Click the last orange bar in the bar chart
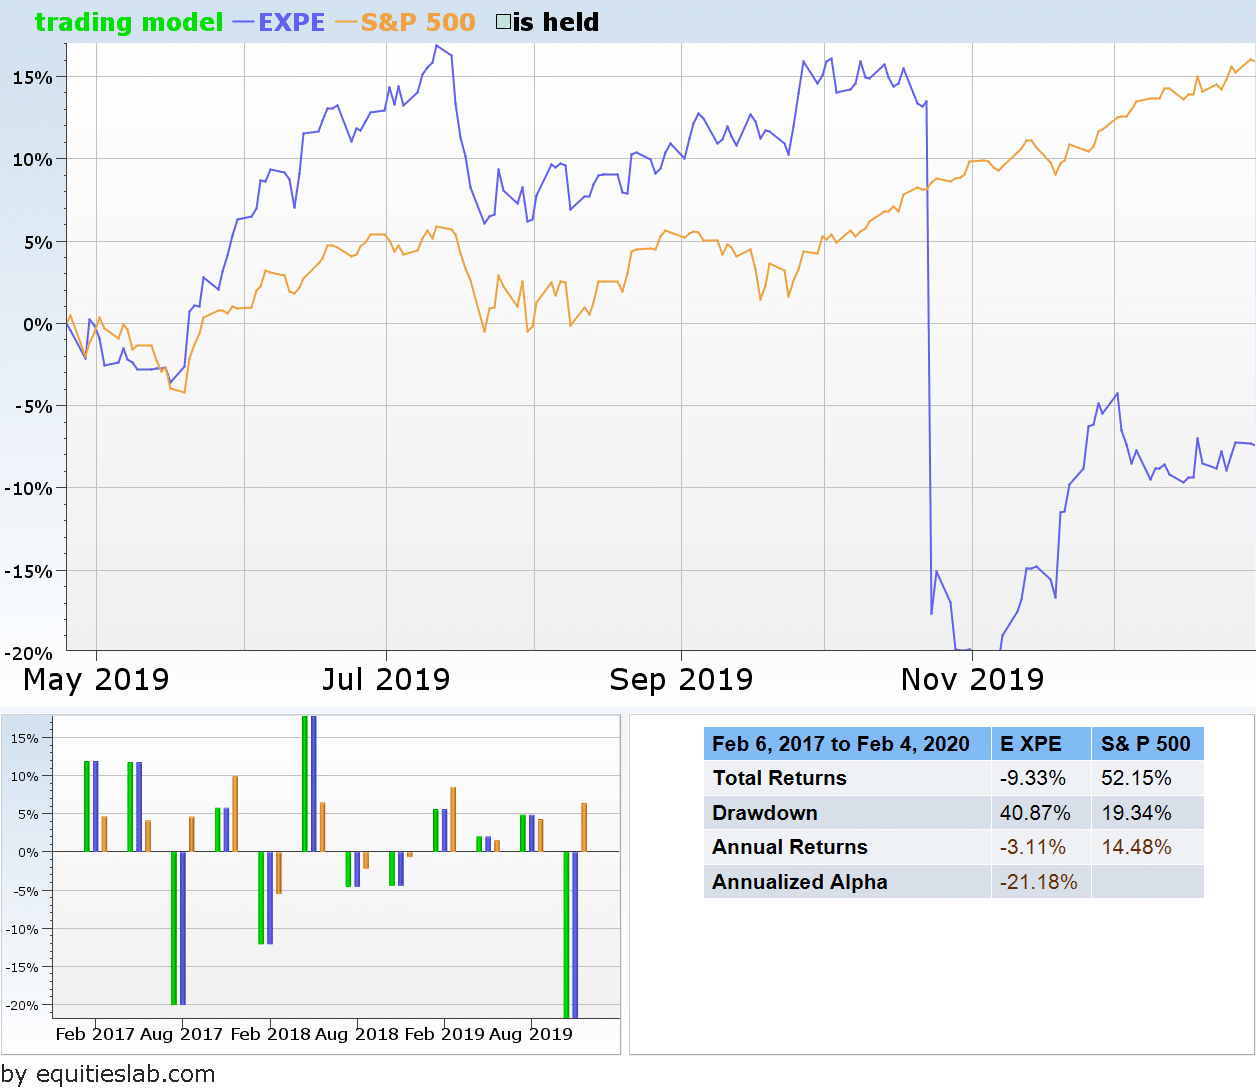 pos(584,827)
